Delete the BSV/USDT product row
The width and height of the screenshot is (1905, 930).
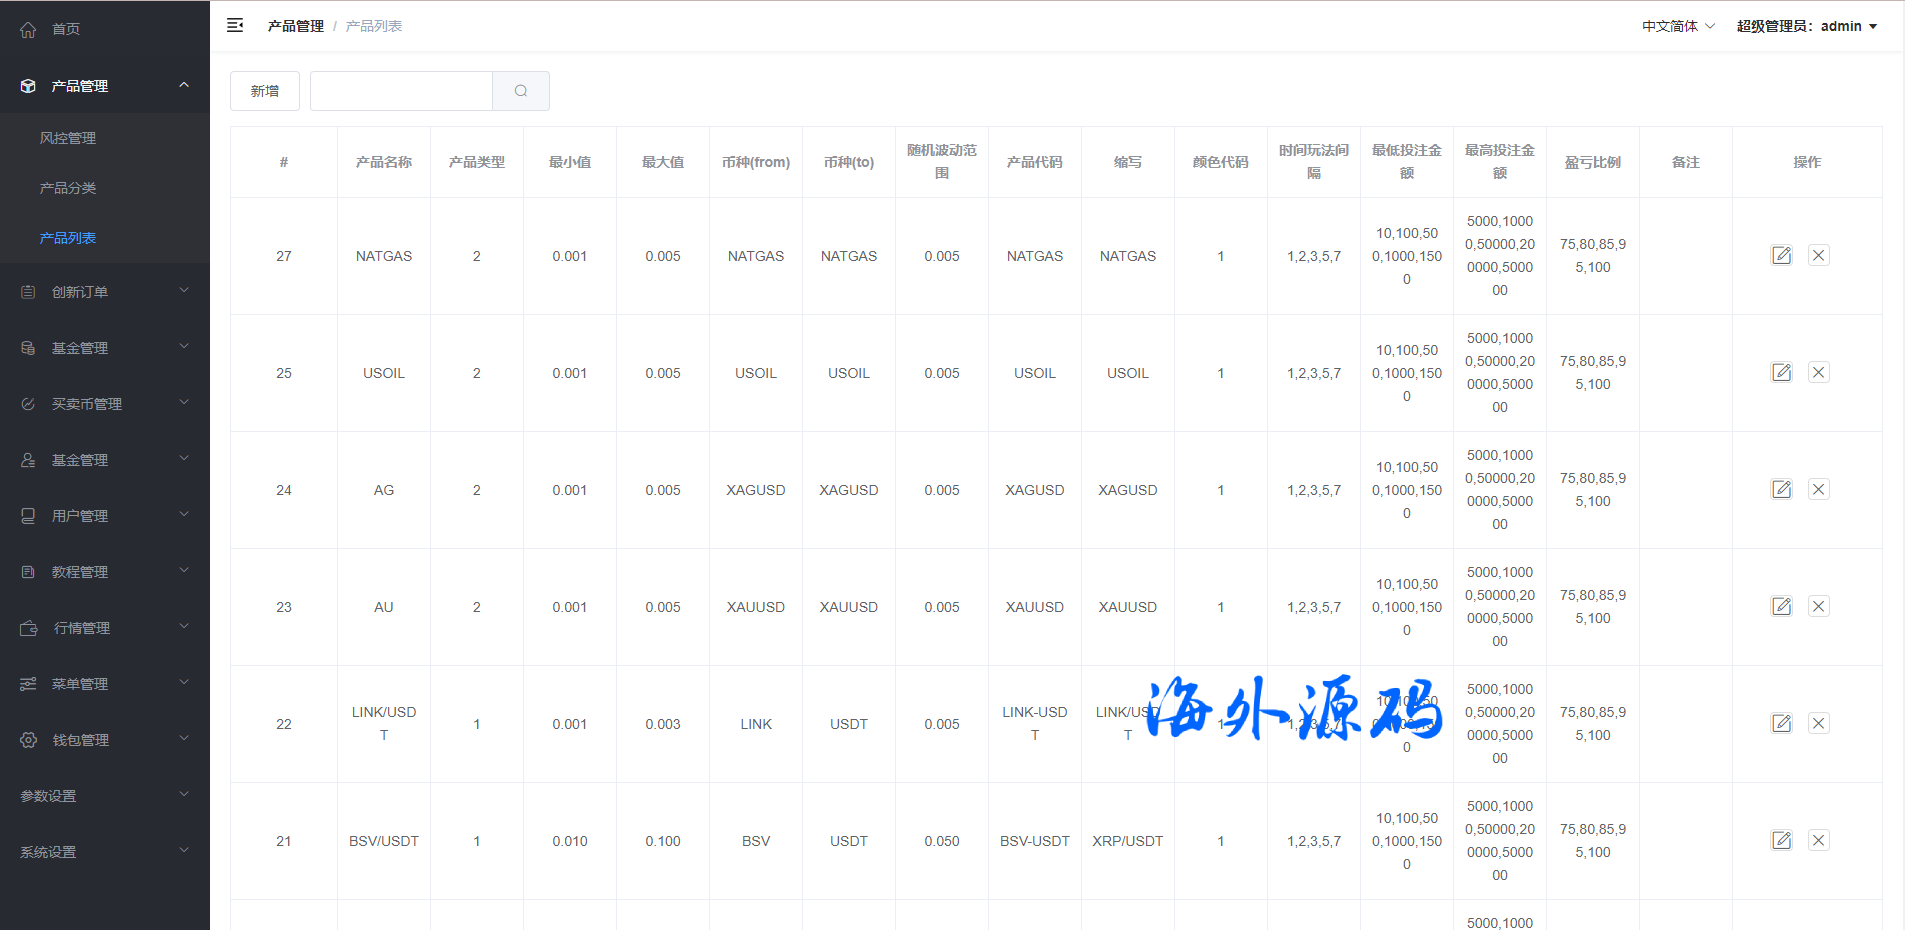pos(1818,840)
